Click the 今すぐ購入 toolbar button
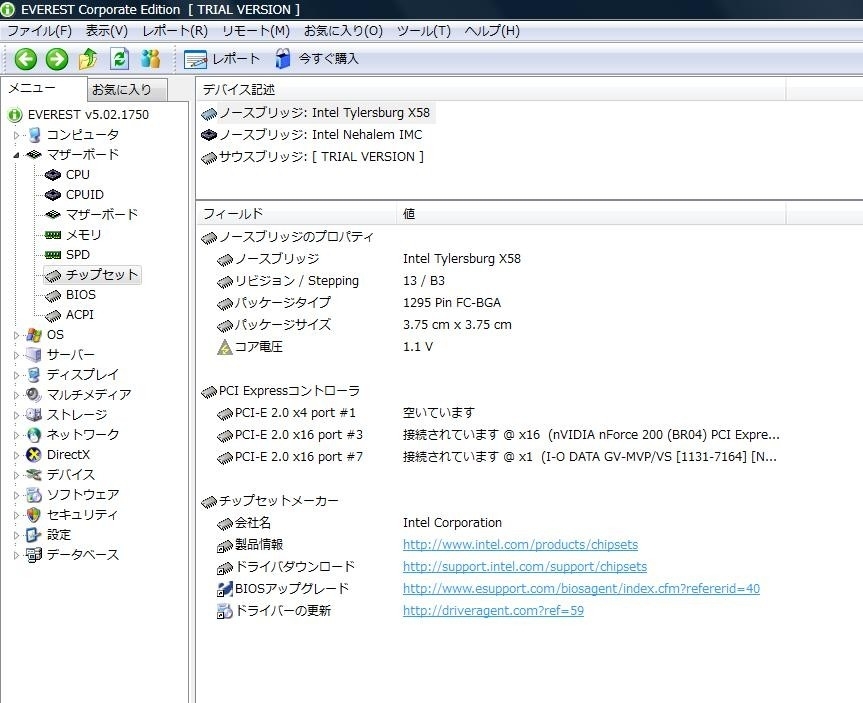The width and height of the screenshot is (863, 703). 316,59
